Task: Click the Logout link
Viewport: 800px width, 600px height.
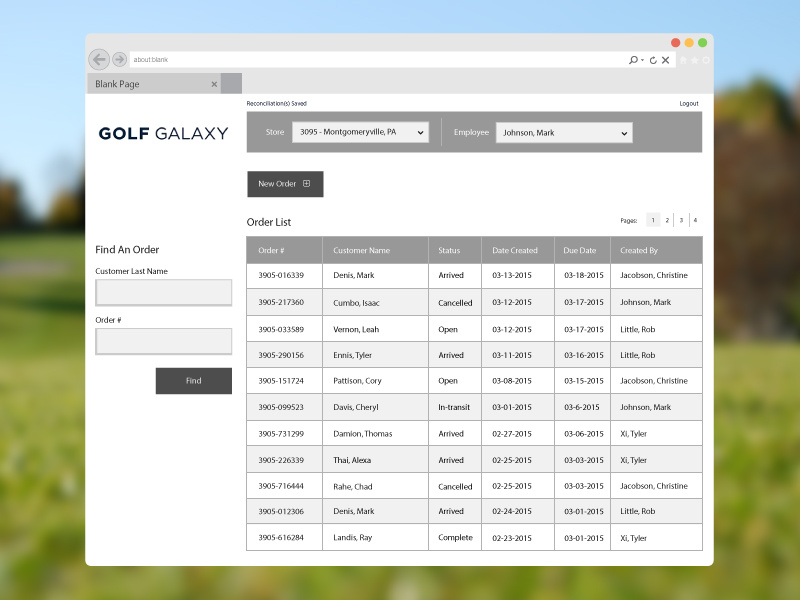Action: click(x=688, y=103)
